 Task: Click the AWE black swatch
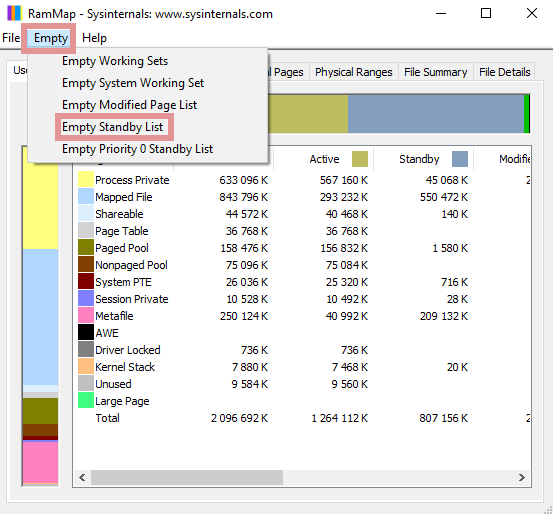[86, 332]
